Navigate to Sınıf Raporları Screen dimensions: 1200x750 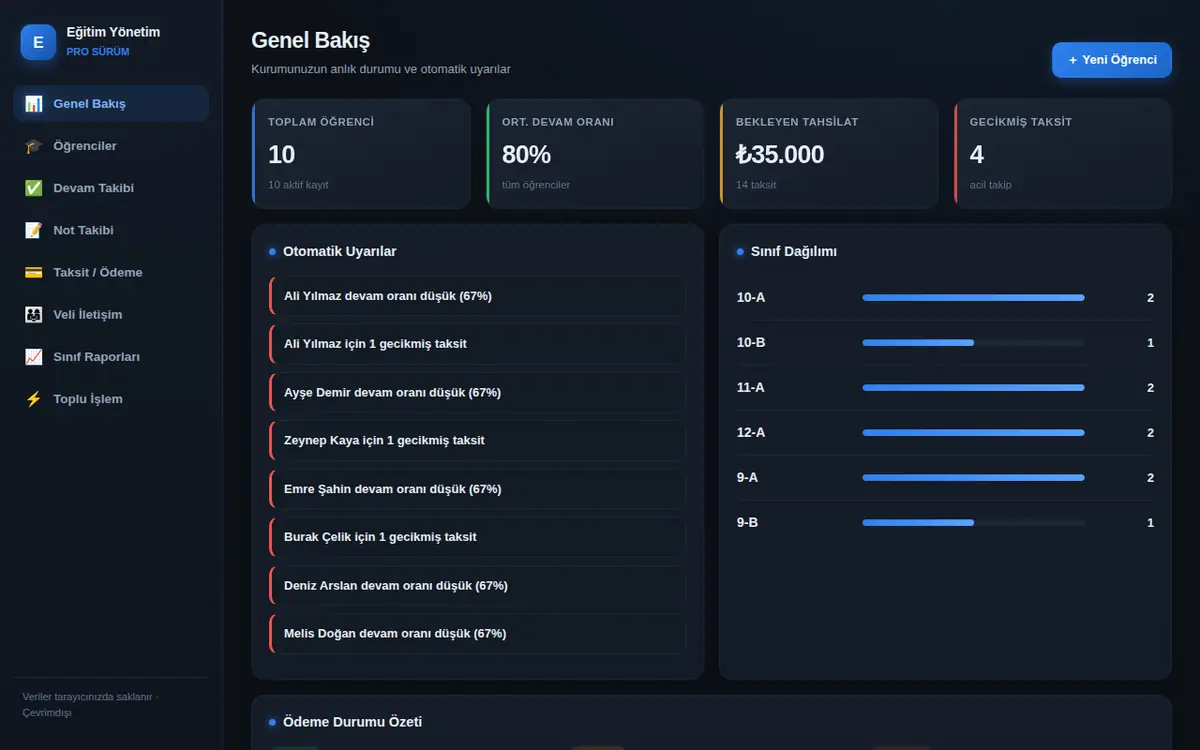pos(111,356)
